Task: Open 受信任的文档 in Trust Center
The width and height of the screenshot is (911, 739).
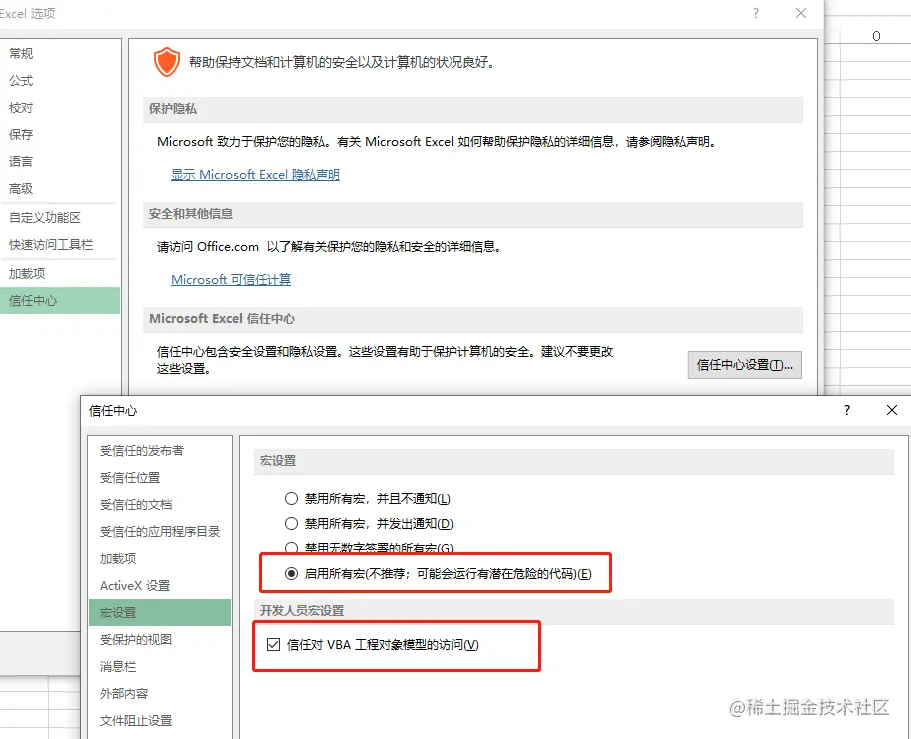Action: click(x=160, y=505)
